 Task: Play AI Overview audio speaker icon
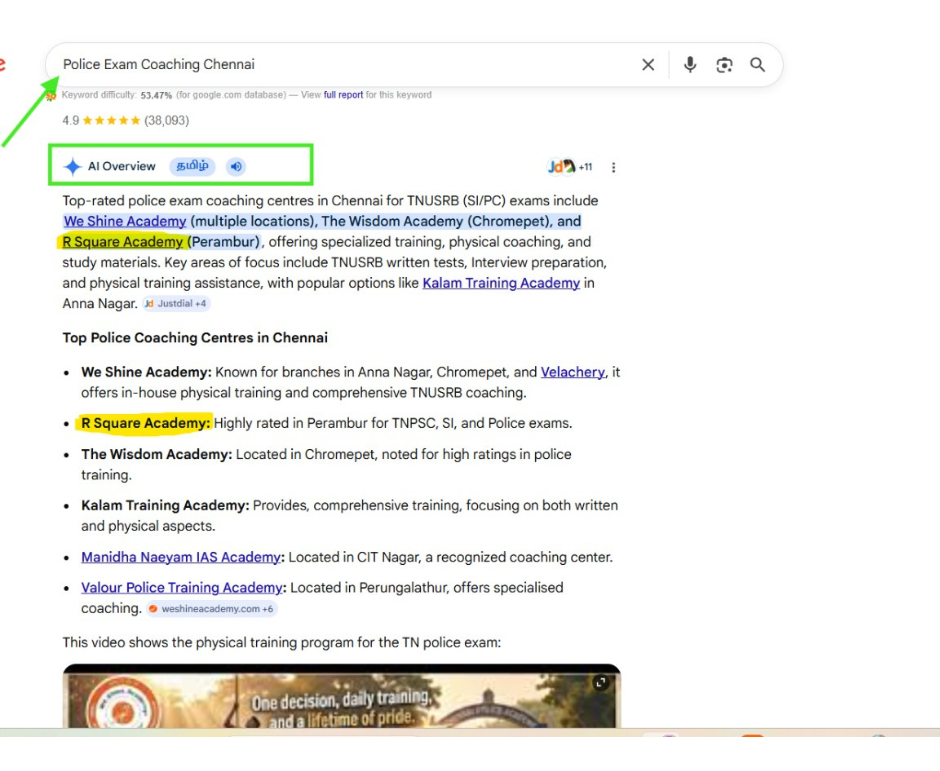pyautogui.click(x=236, y=167)
